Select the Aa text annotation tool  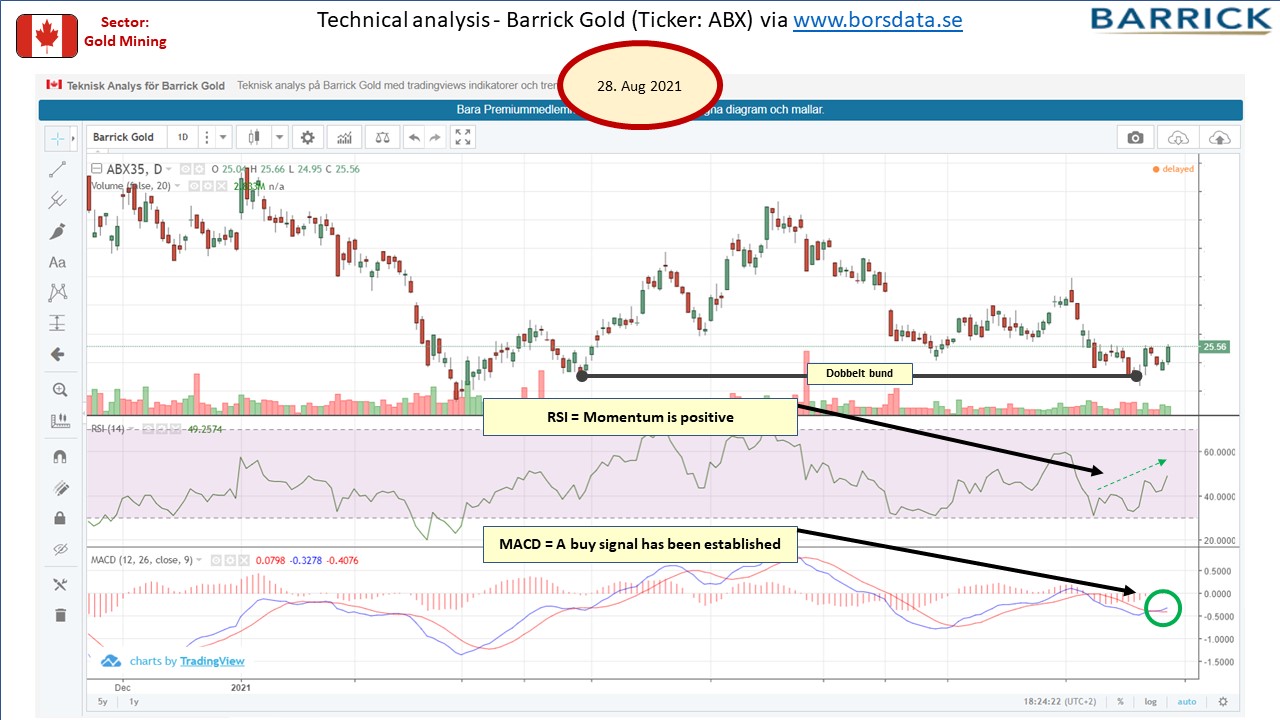point(57,262)
